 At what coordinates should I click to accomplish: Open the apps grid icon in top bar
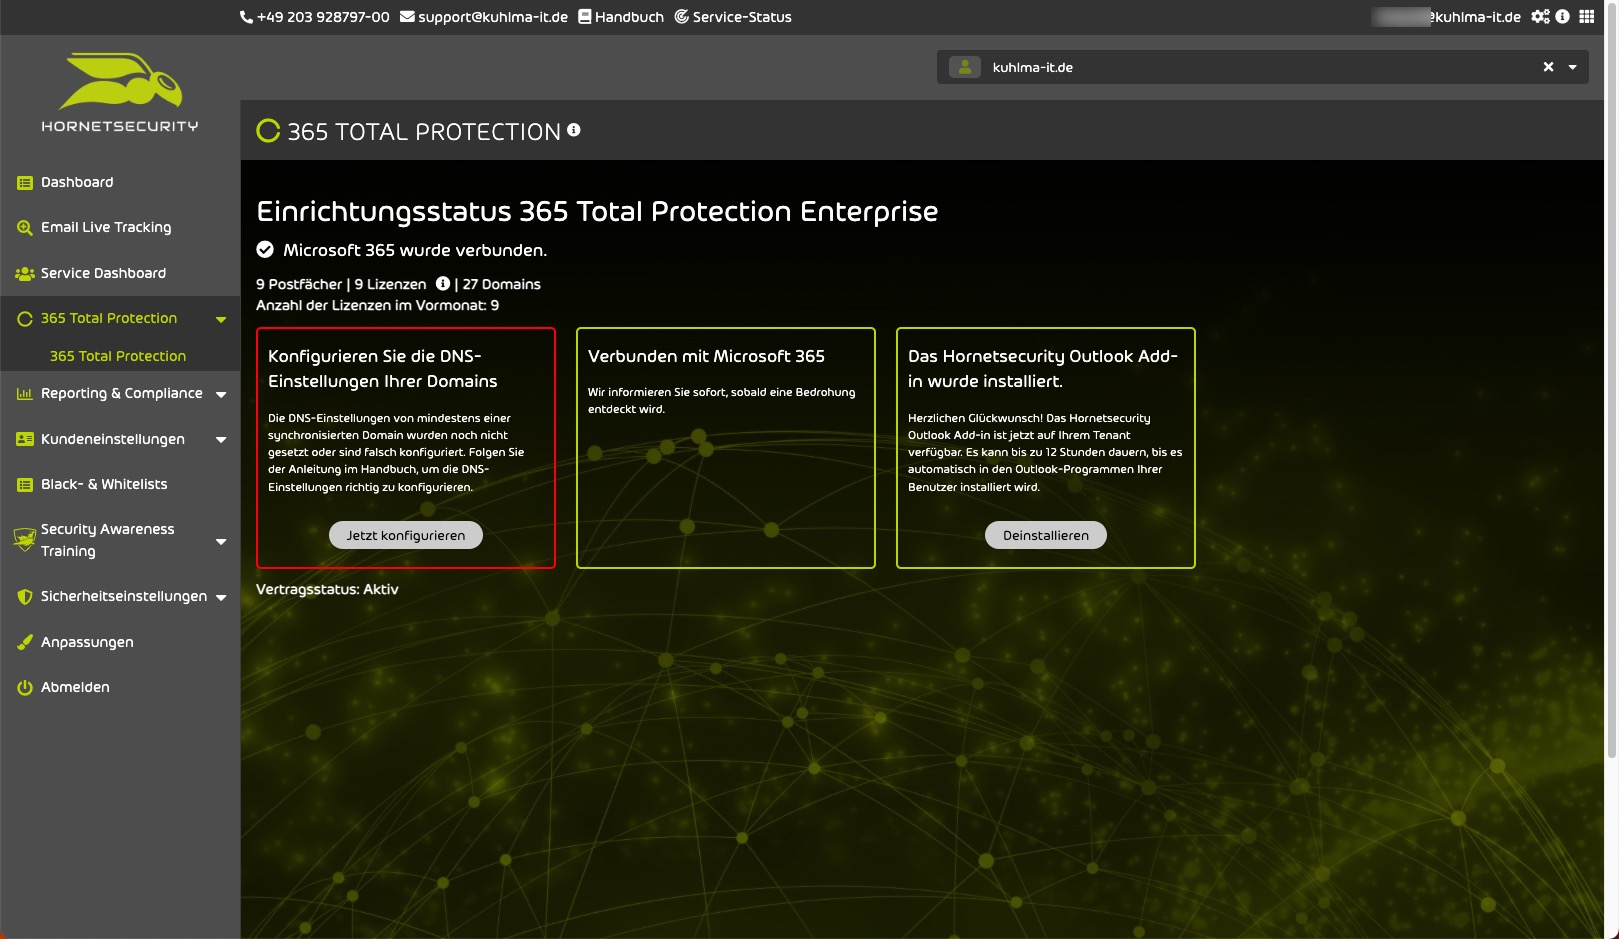click(1586, 16)
